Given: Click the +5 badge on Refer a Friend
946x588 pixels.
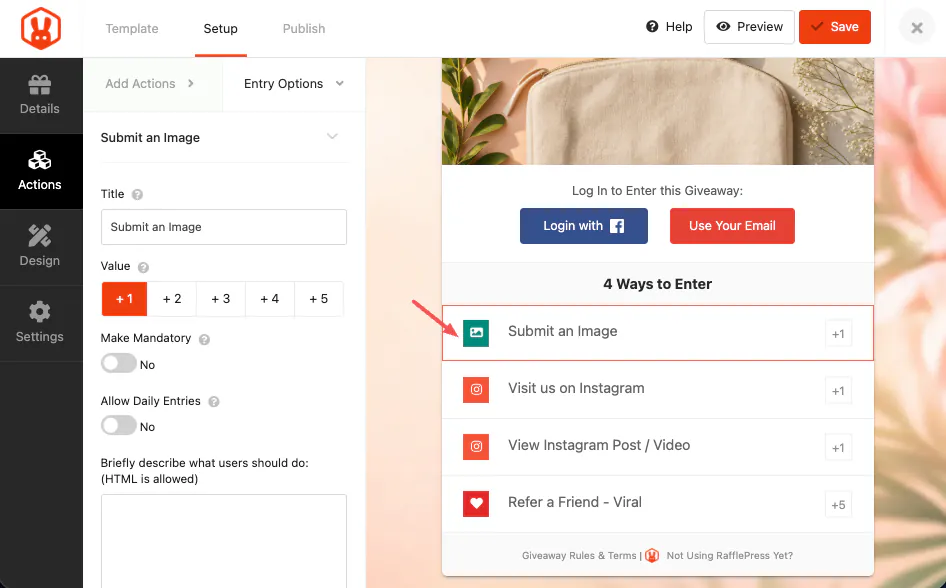Looking at the screenshot, I should click(838, 505).
